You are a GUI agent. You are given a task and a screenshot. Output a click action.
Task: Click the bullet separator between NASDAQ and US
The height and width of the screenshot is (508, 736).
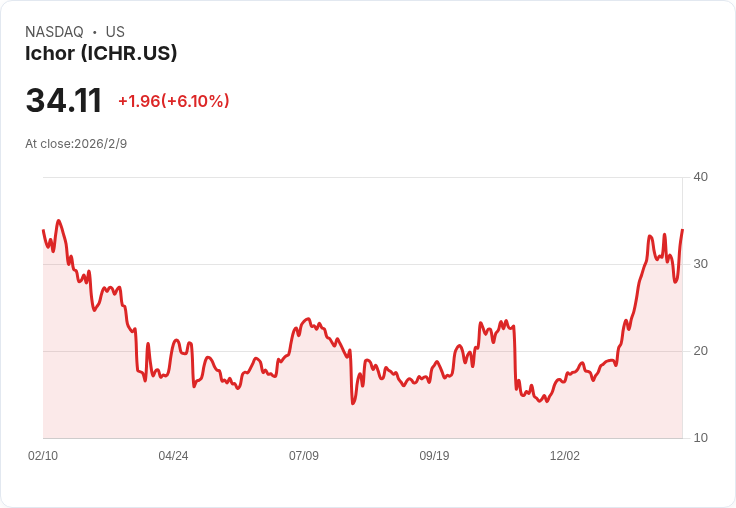(94, 32)
